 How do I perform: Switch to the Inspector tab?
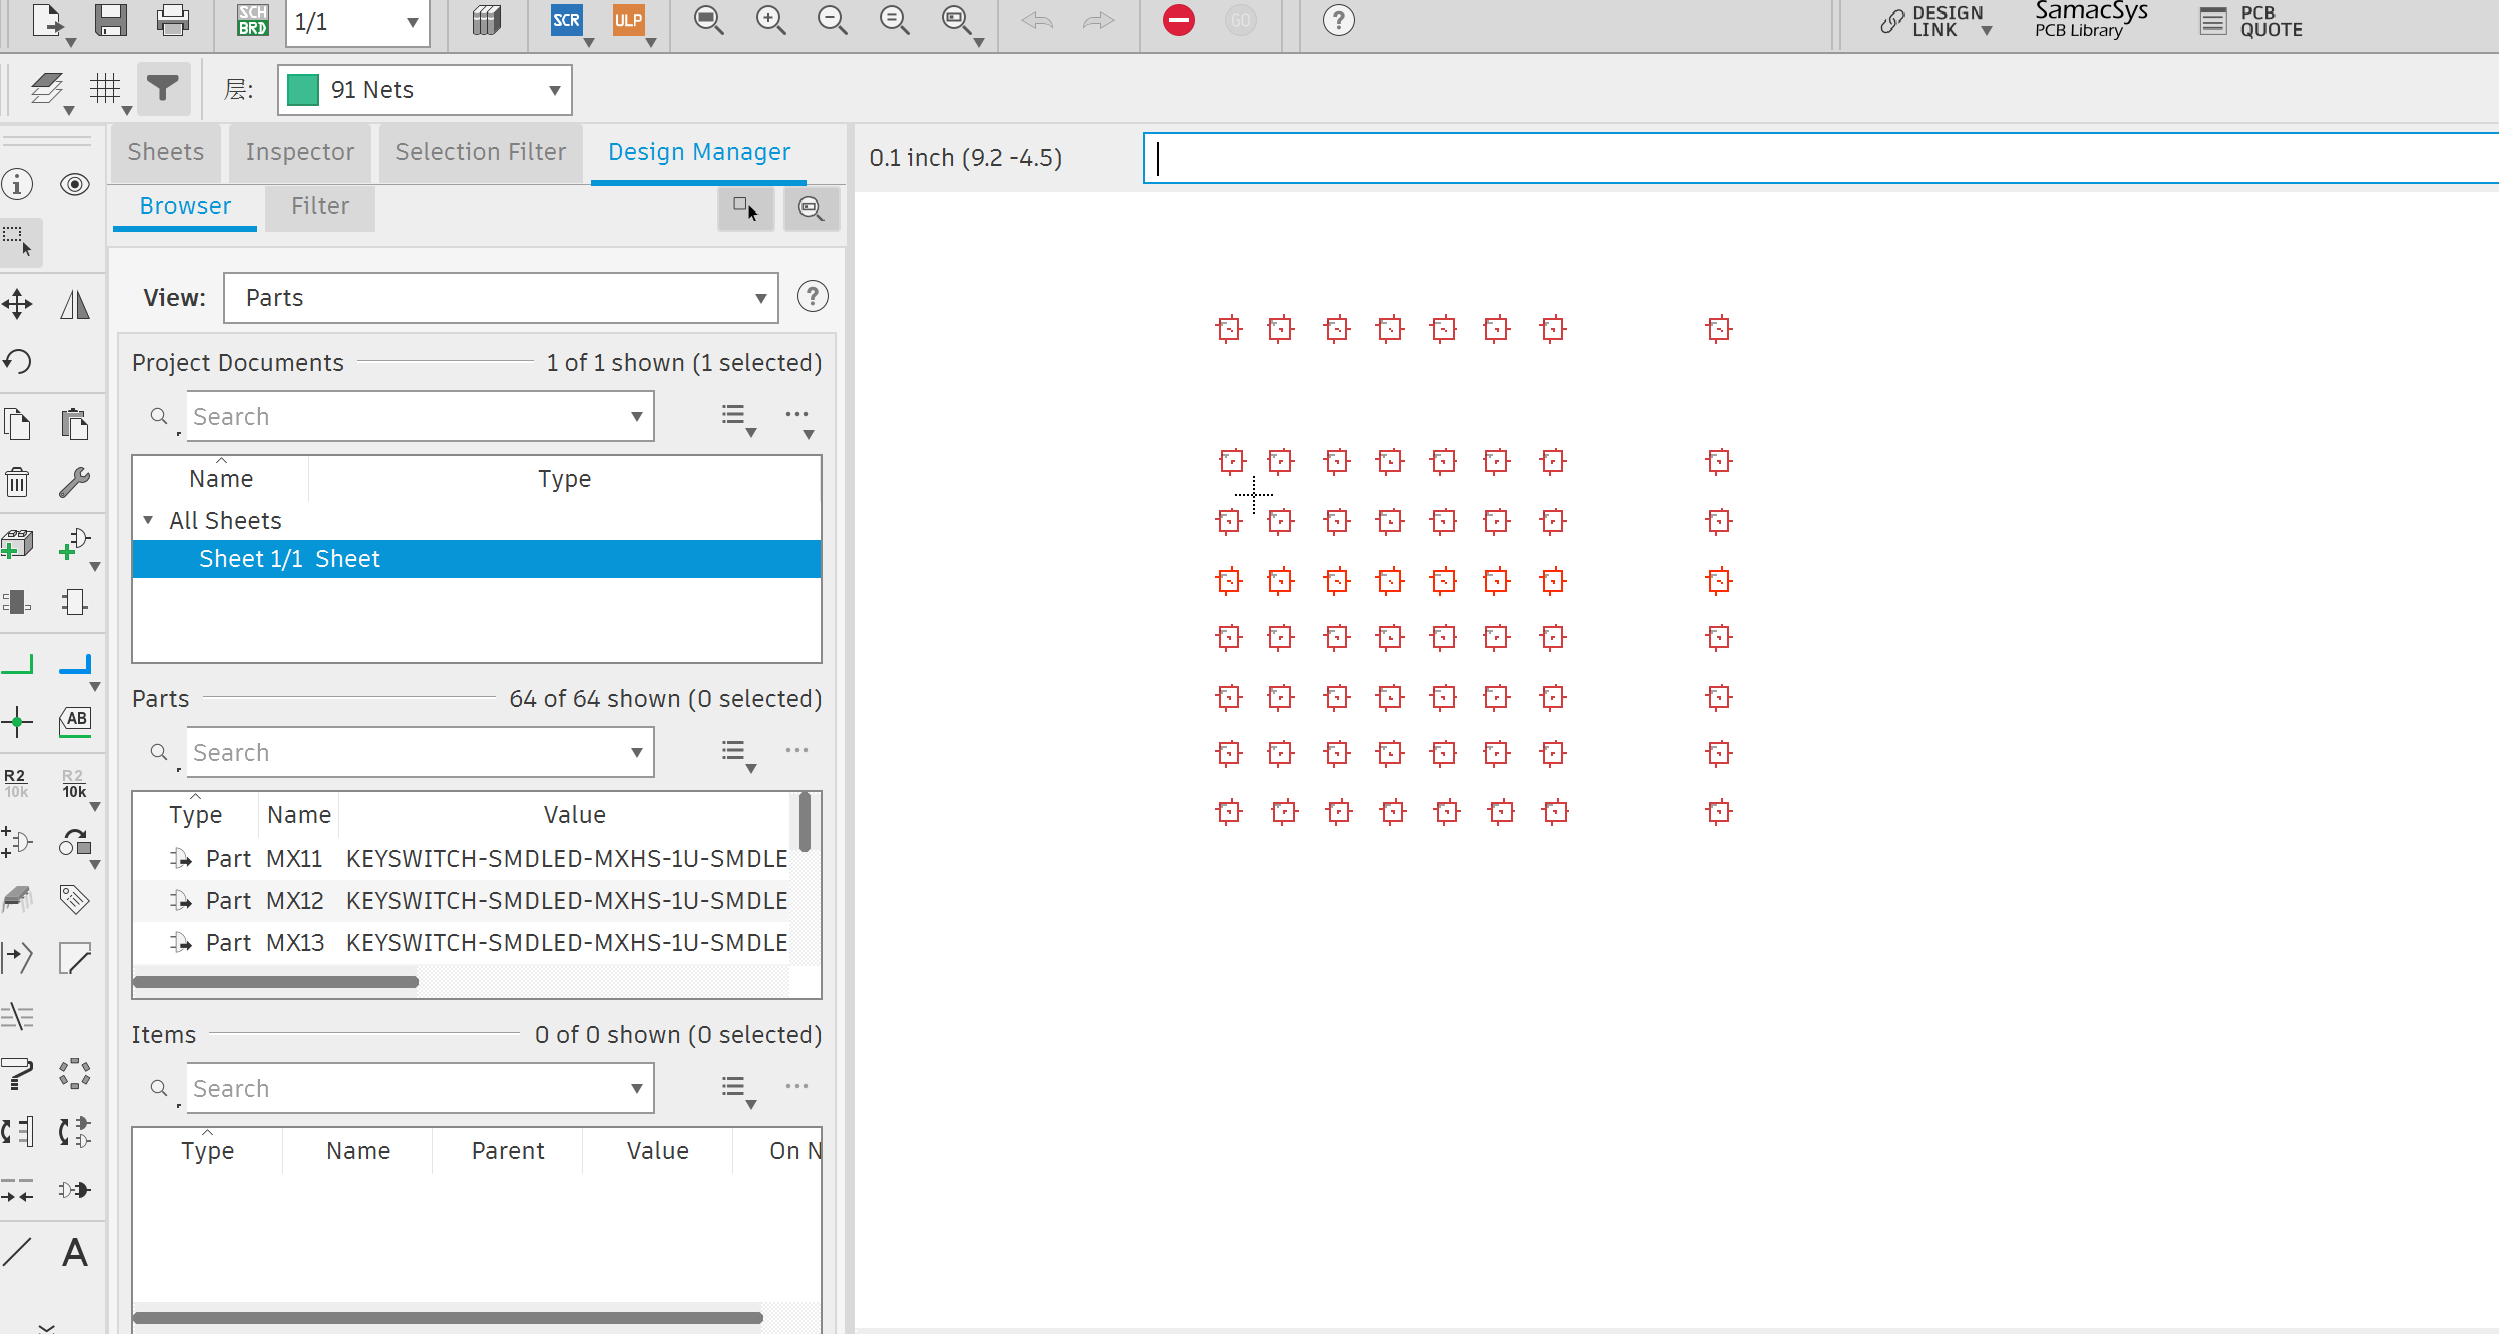click(300, 152)
